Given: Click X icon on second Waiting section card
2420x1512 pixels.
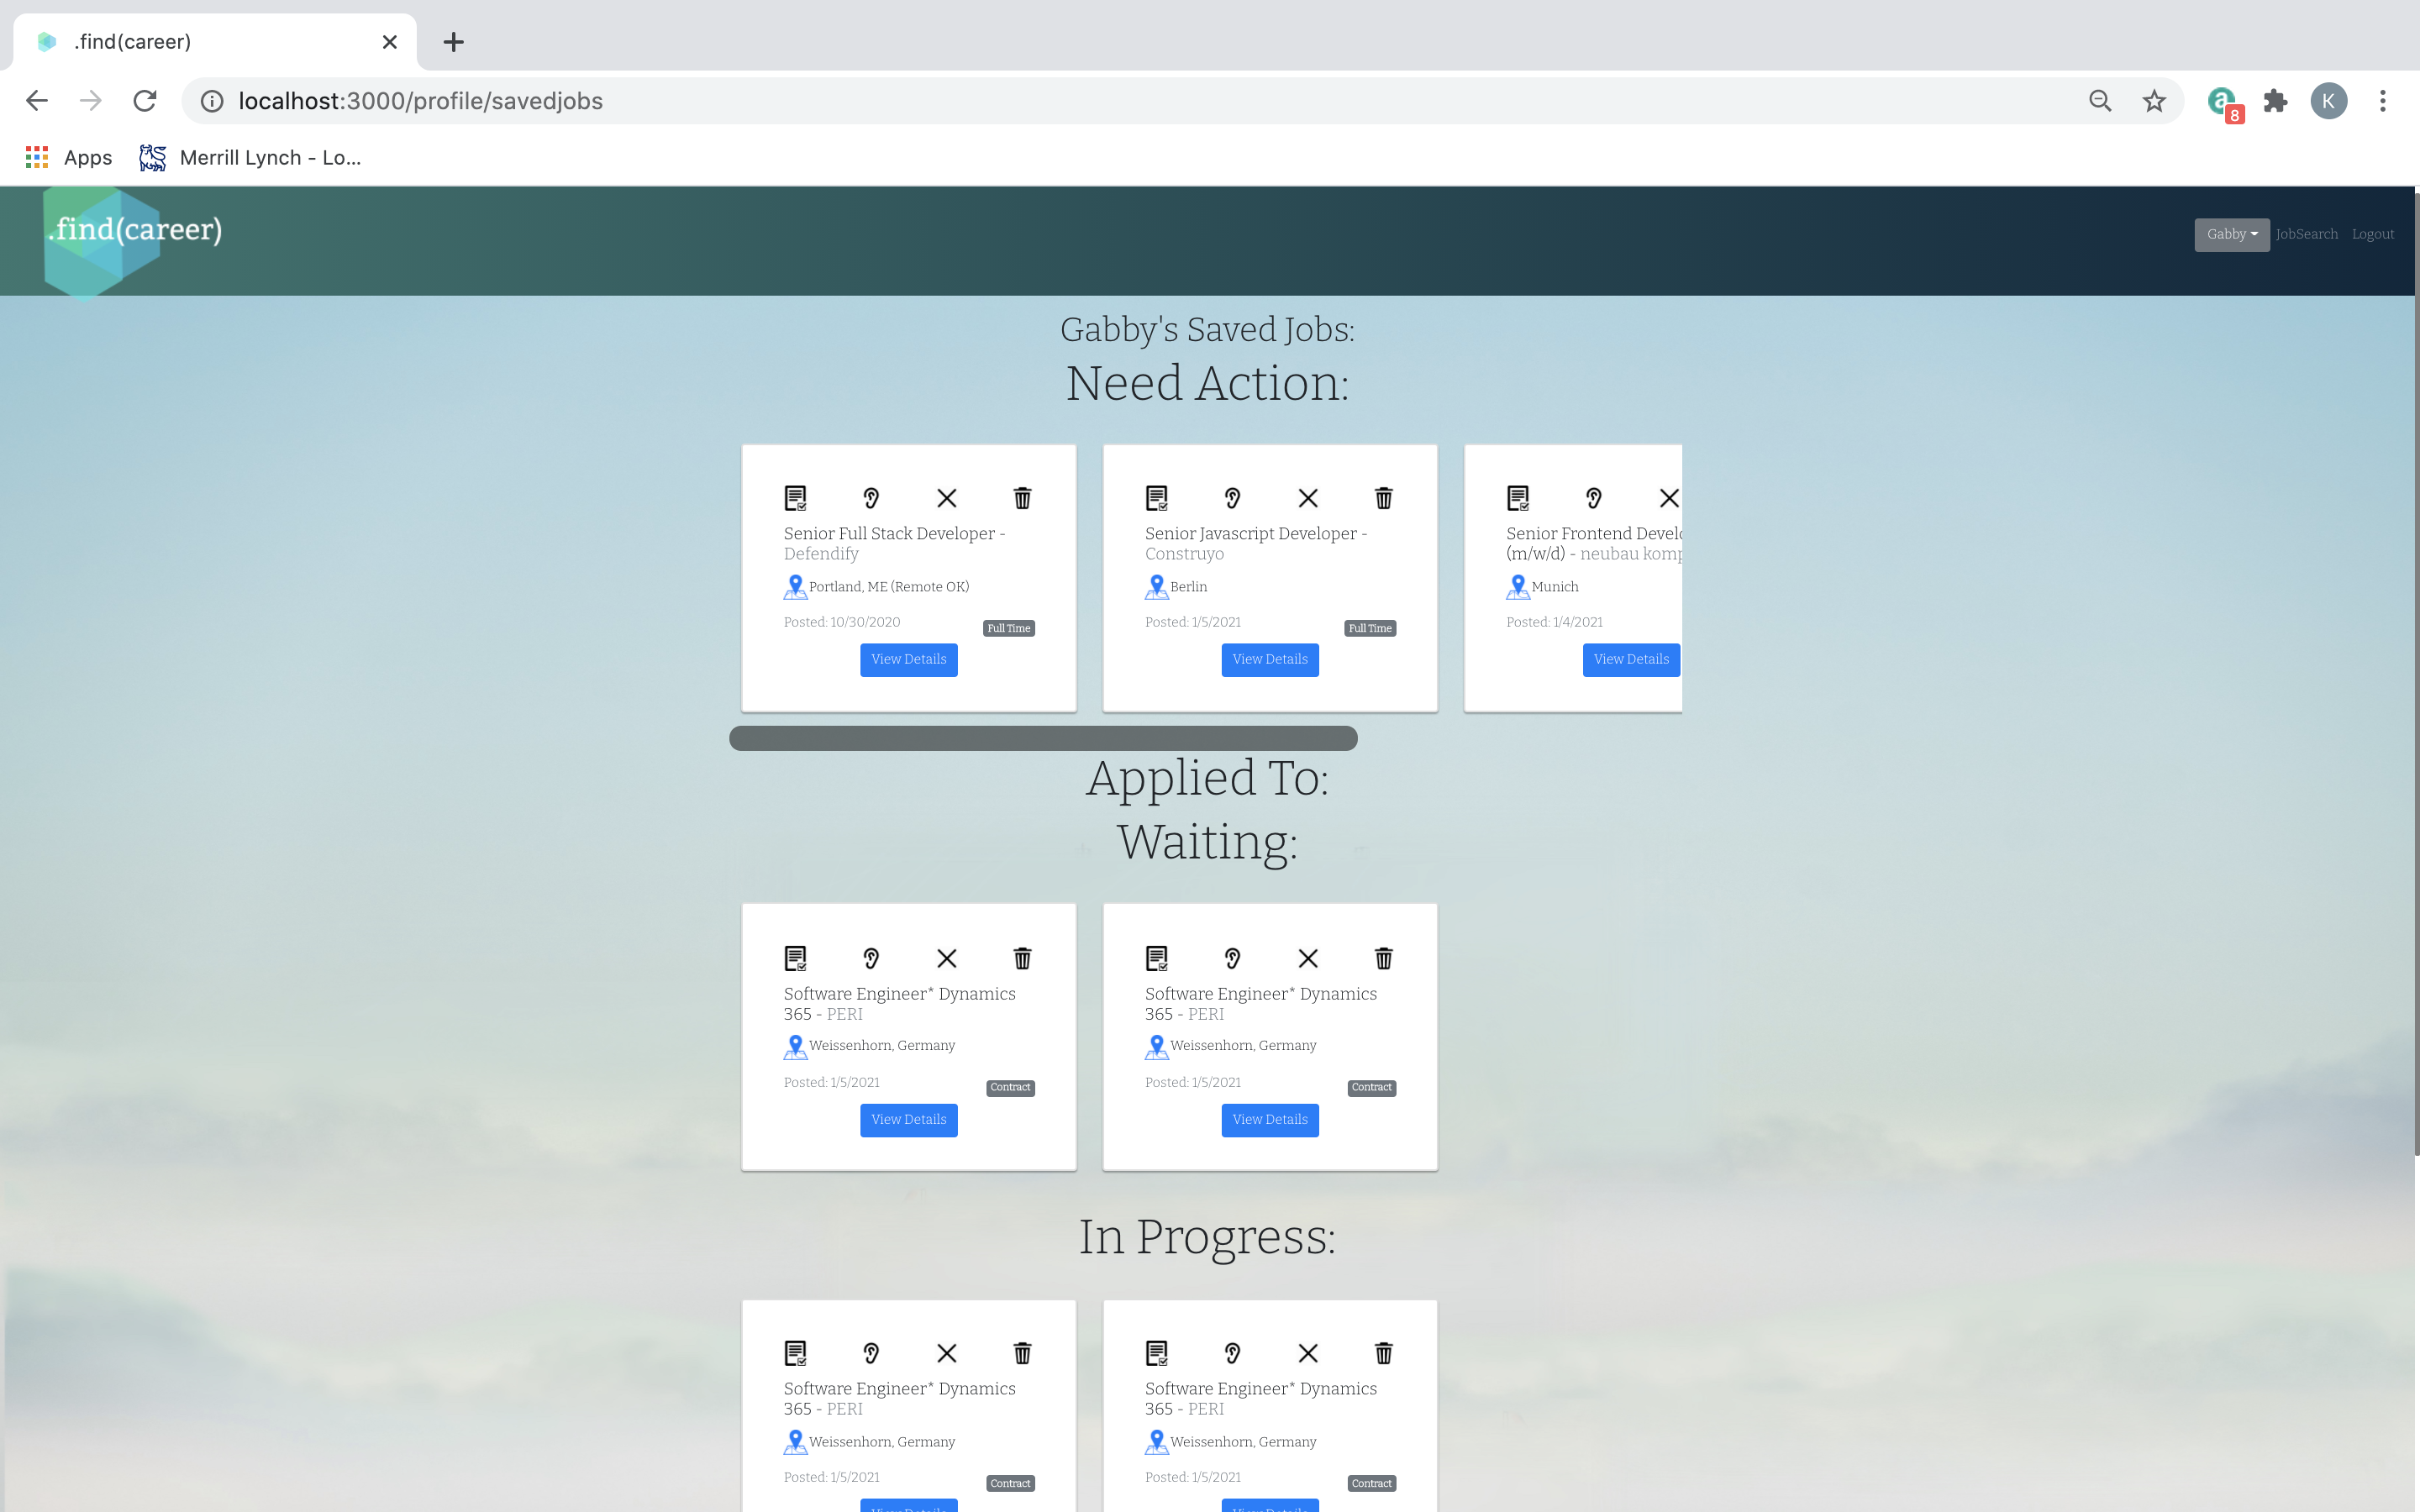Looking at the screenshot, I should [1308, 958].
